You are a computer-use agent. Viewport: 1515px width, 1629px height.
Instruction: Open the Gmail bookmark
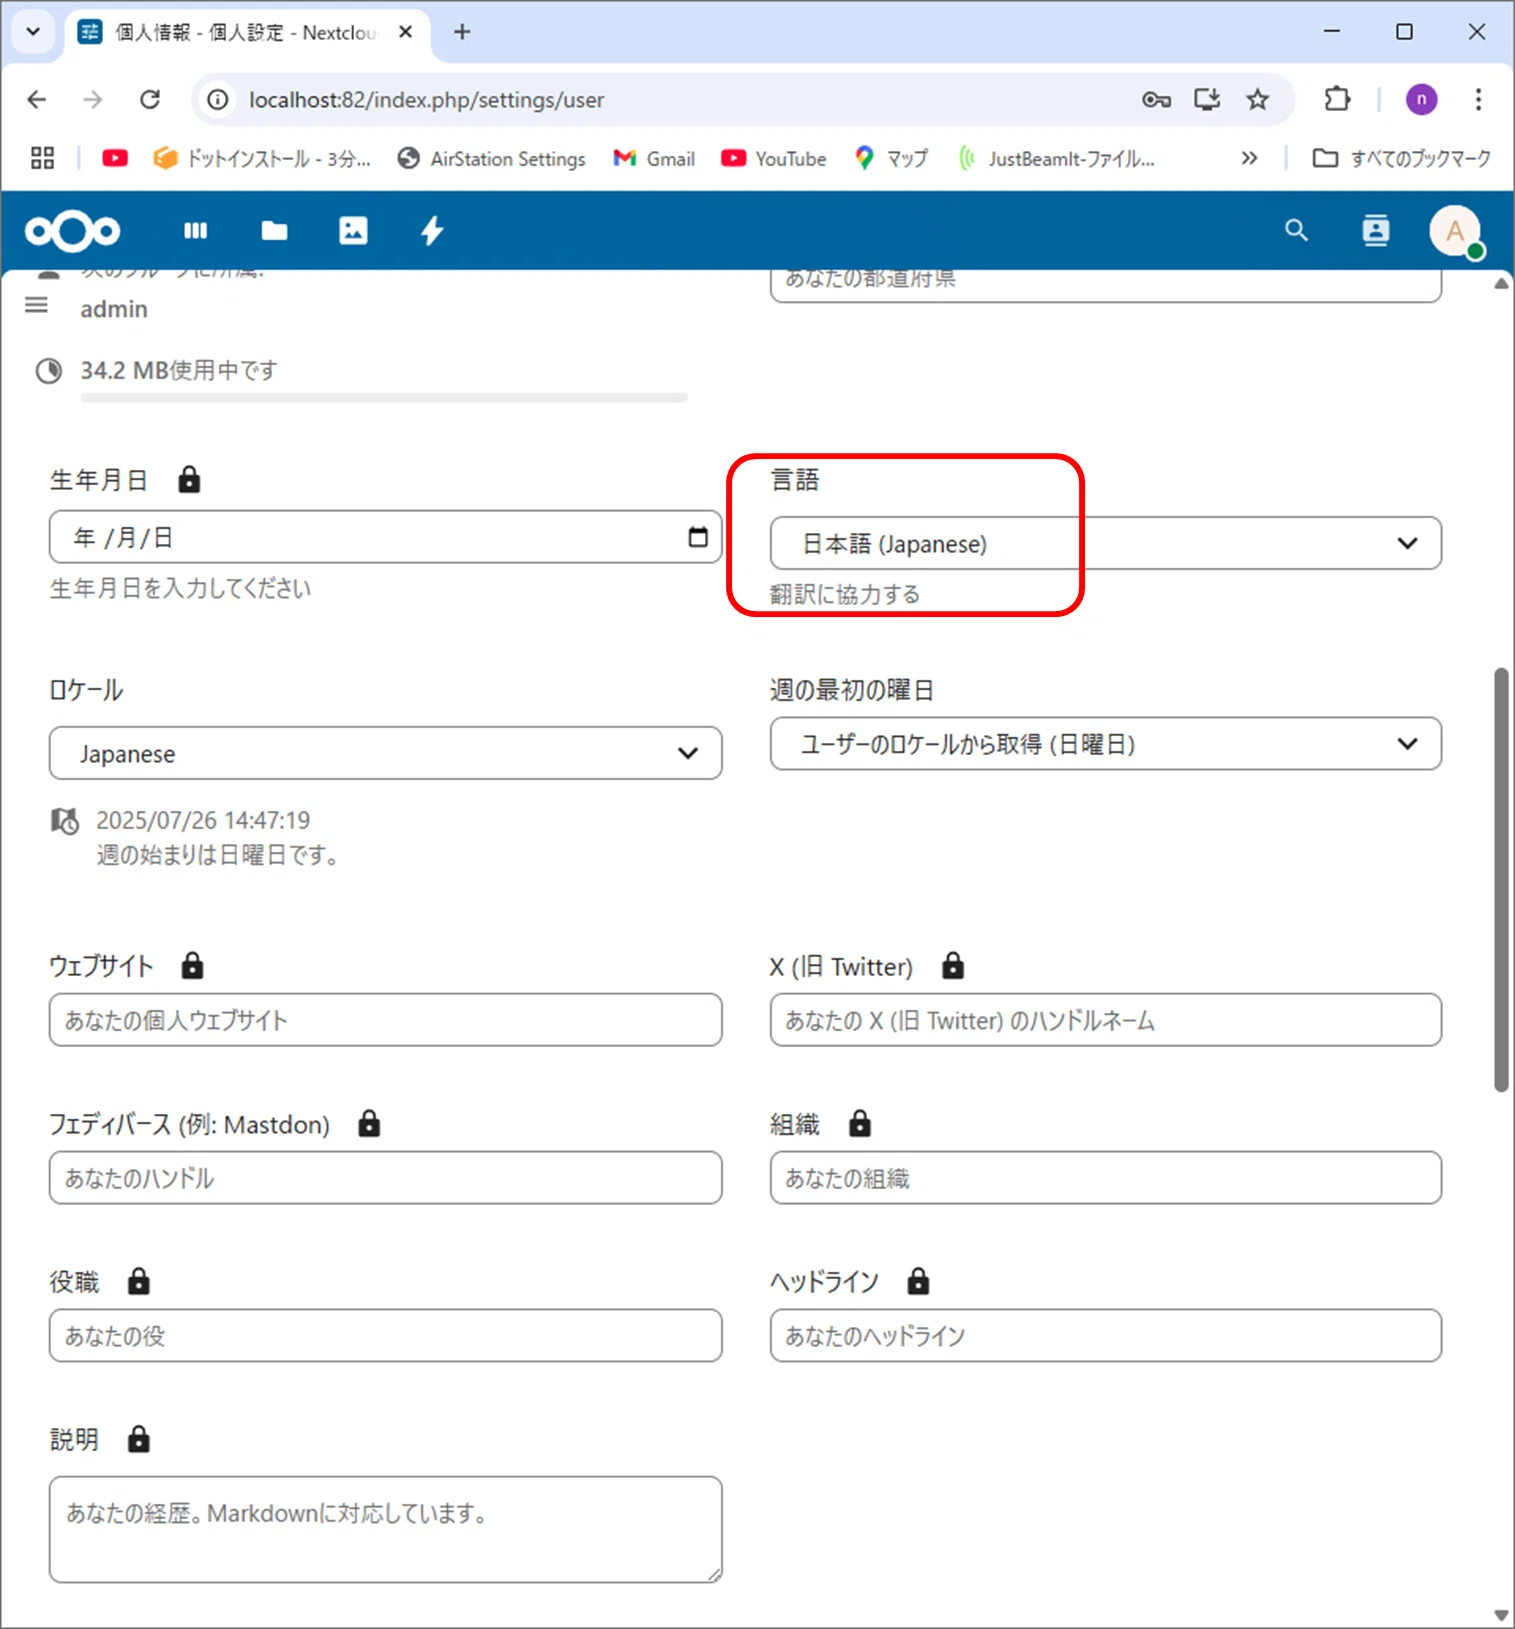click(654, 158)
